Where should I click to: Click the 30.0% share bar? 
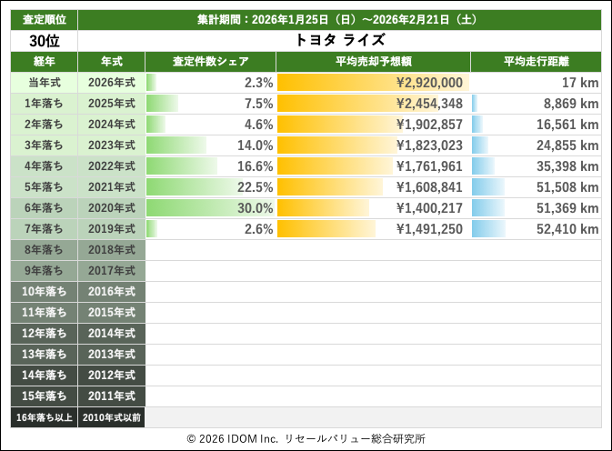(x=210, y=208)
